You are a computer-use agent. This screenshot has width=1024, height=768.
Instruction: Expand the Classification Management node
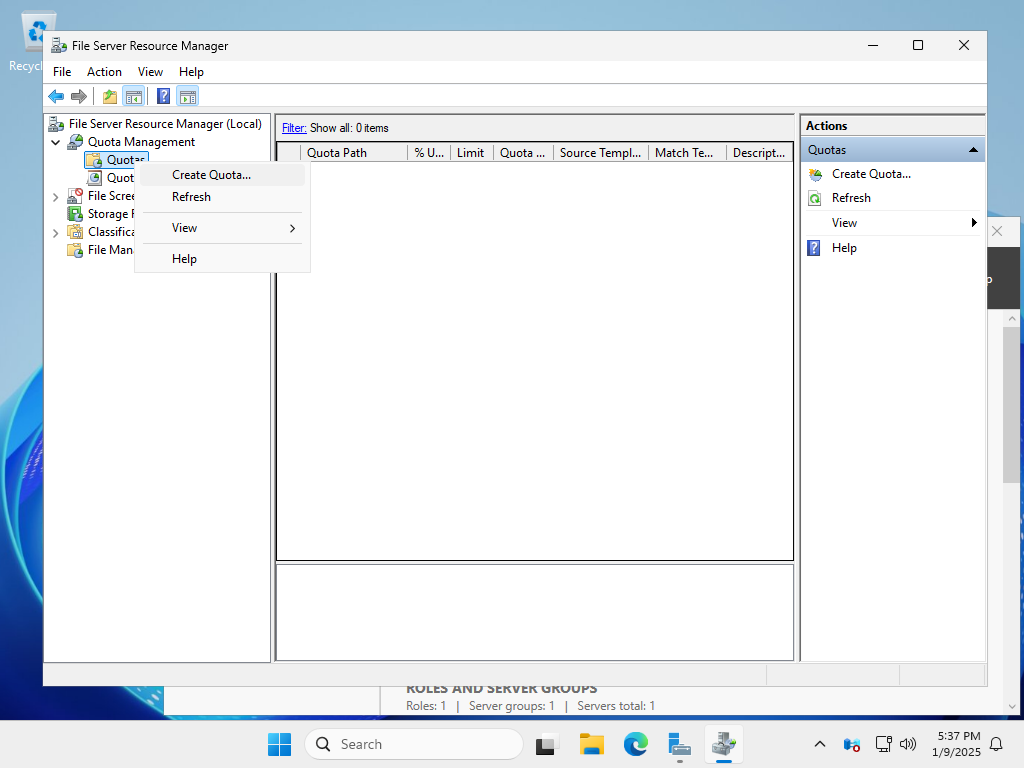click(56, 232)
